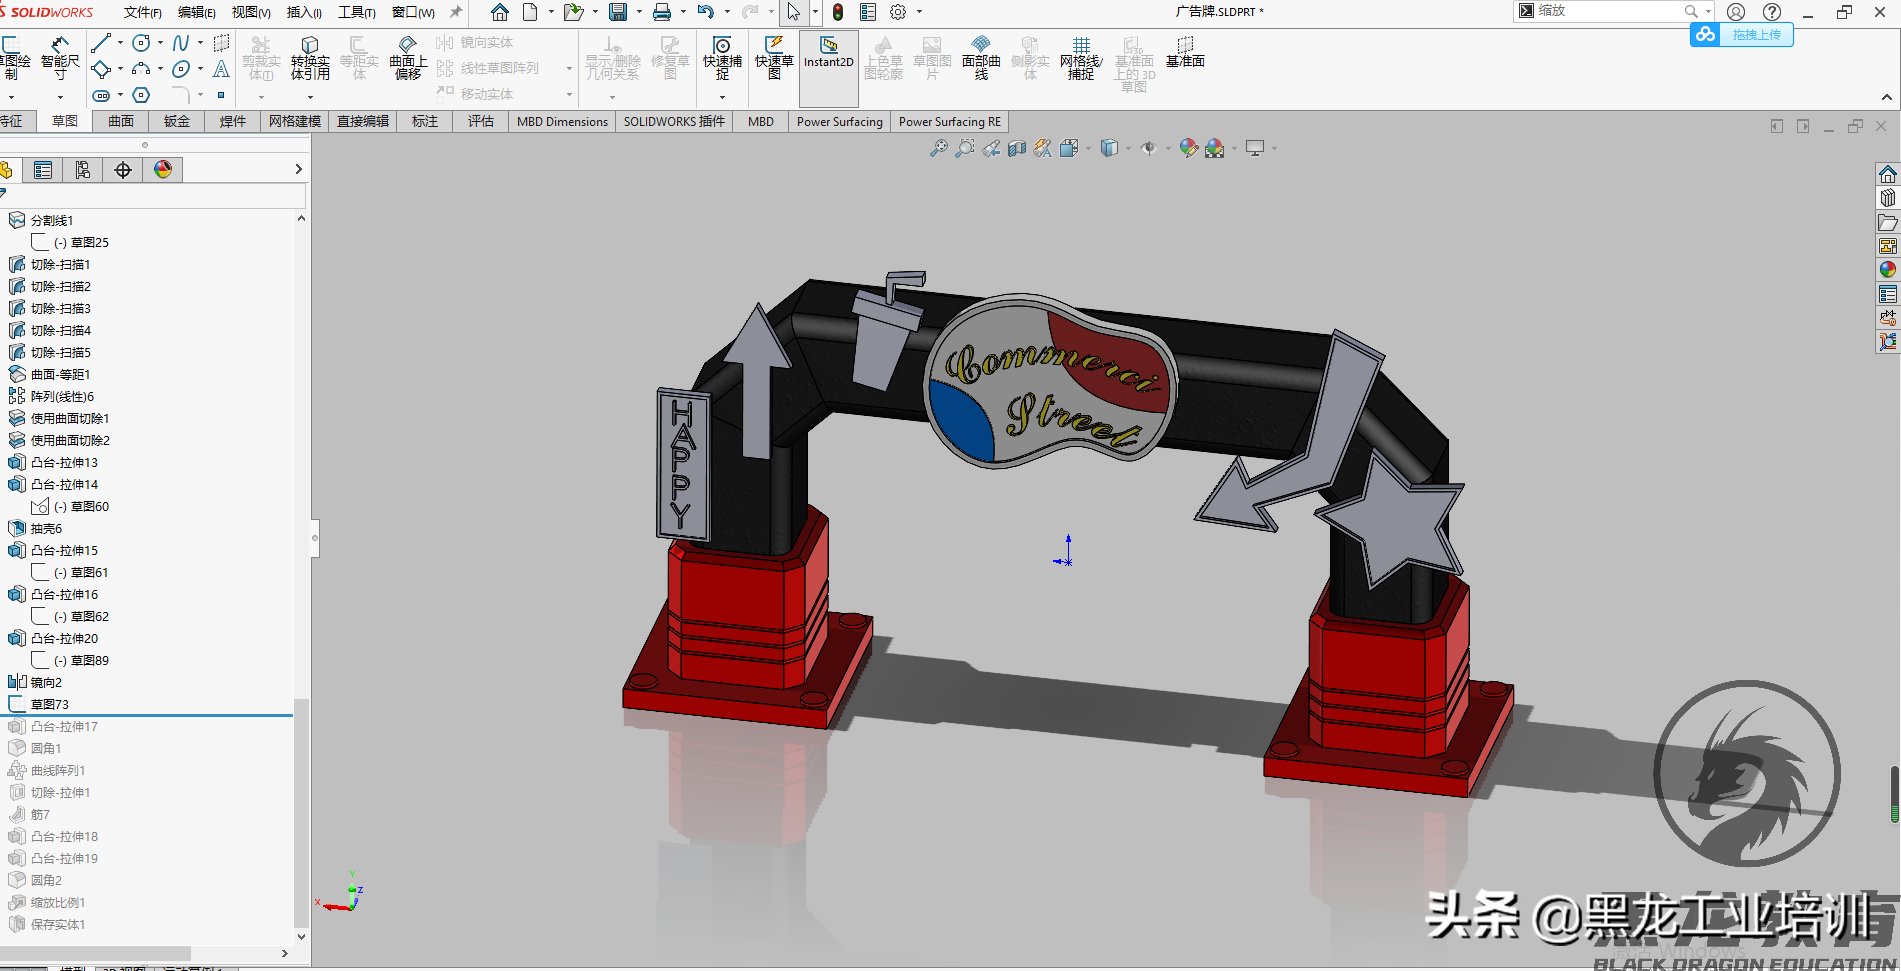1901x971 pixels.
Task: Expand the 凸台-拉伸16 tree feature
Action: pyautogui.click(x=6, y=594)
